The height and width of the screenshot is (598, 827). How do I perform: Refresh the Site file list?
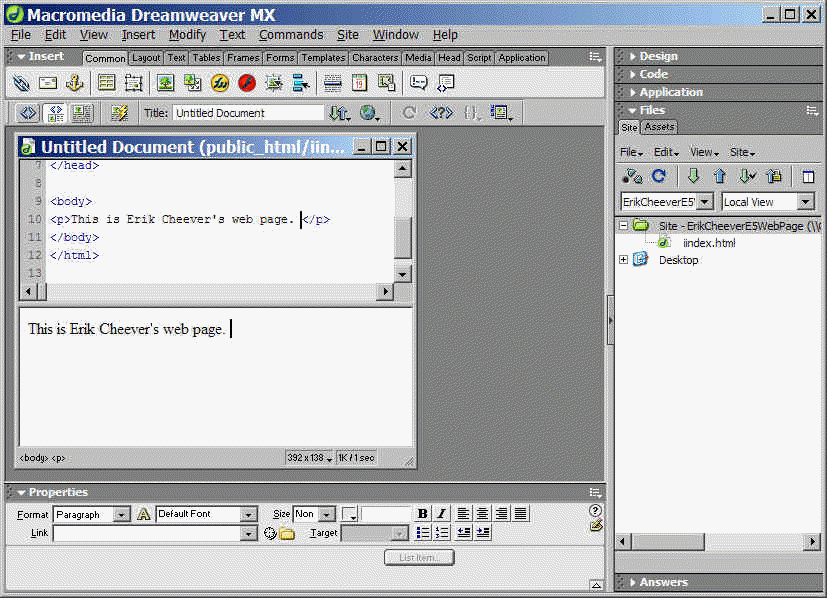(x=659, y=176)
